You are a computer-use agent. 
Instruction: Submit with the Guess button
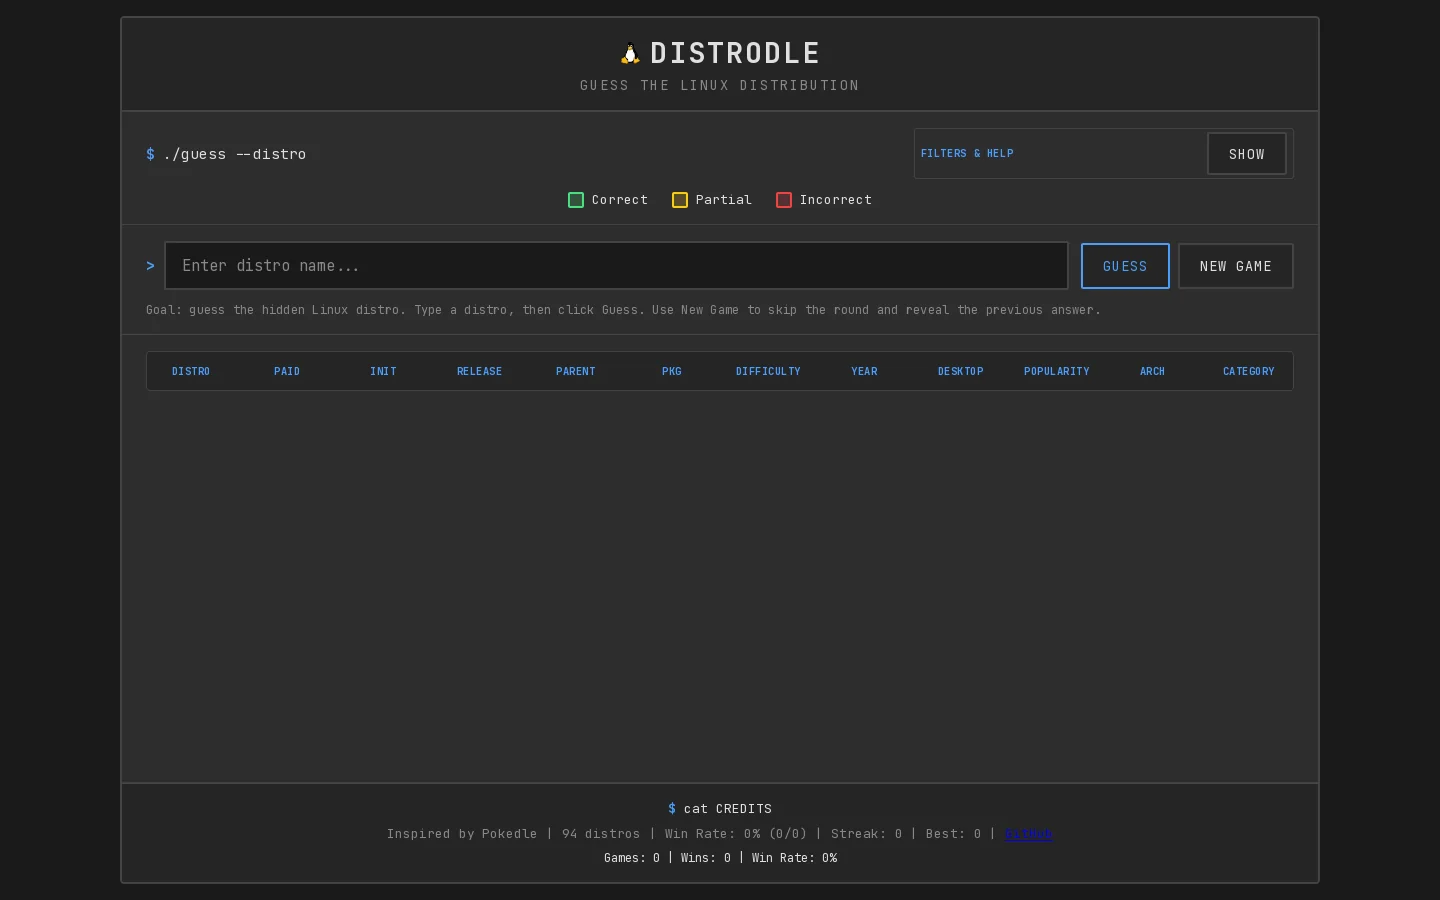point(1125,266)
